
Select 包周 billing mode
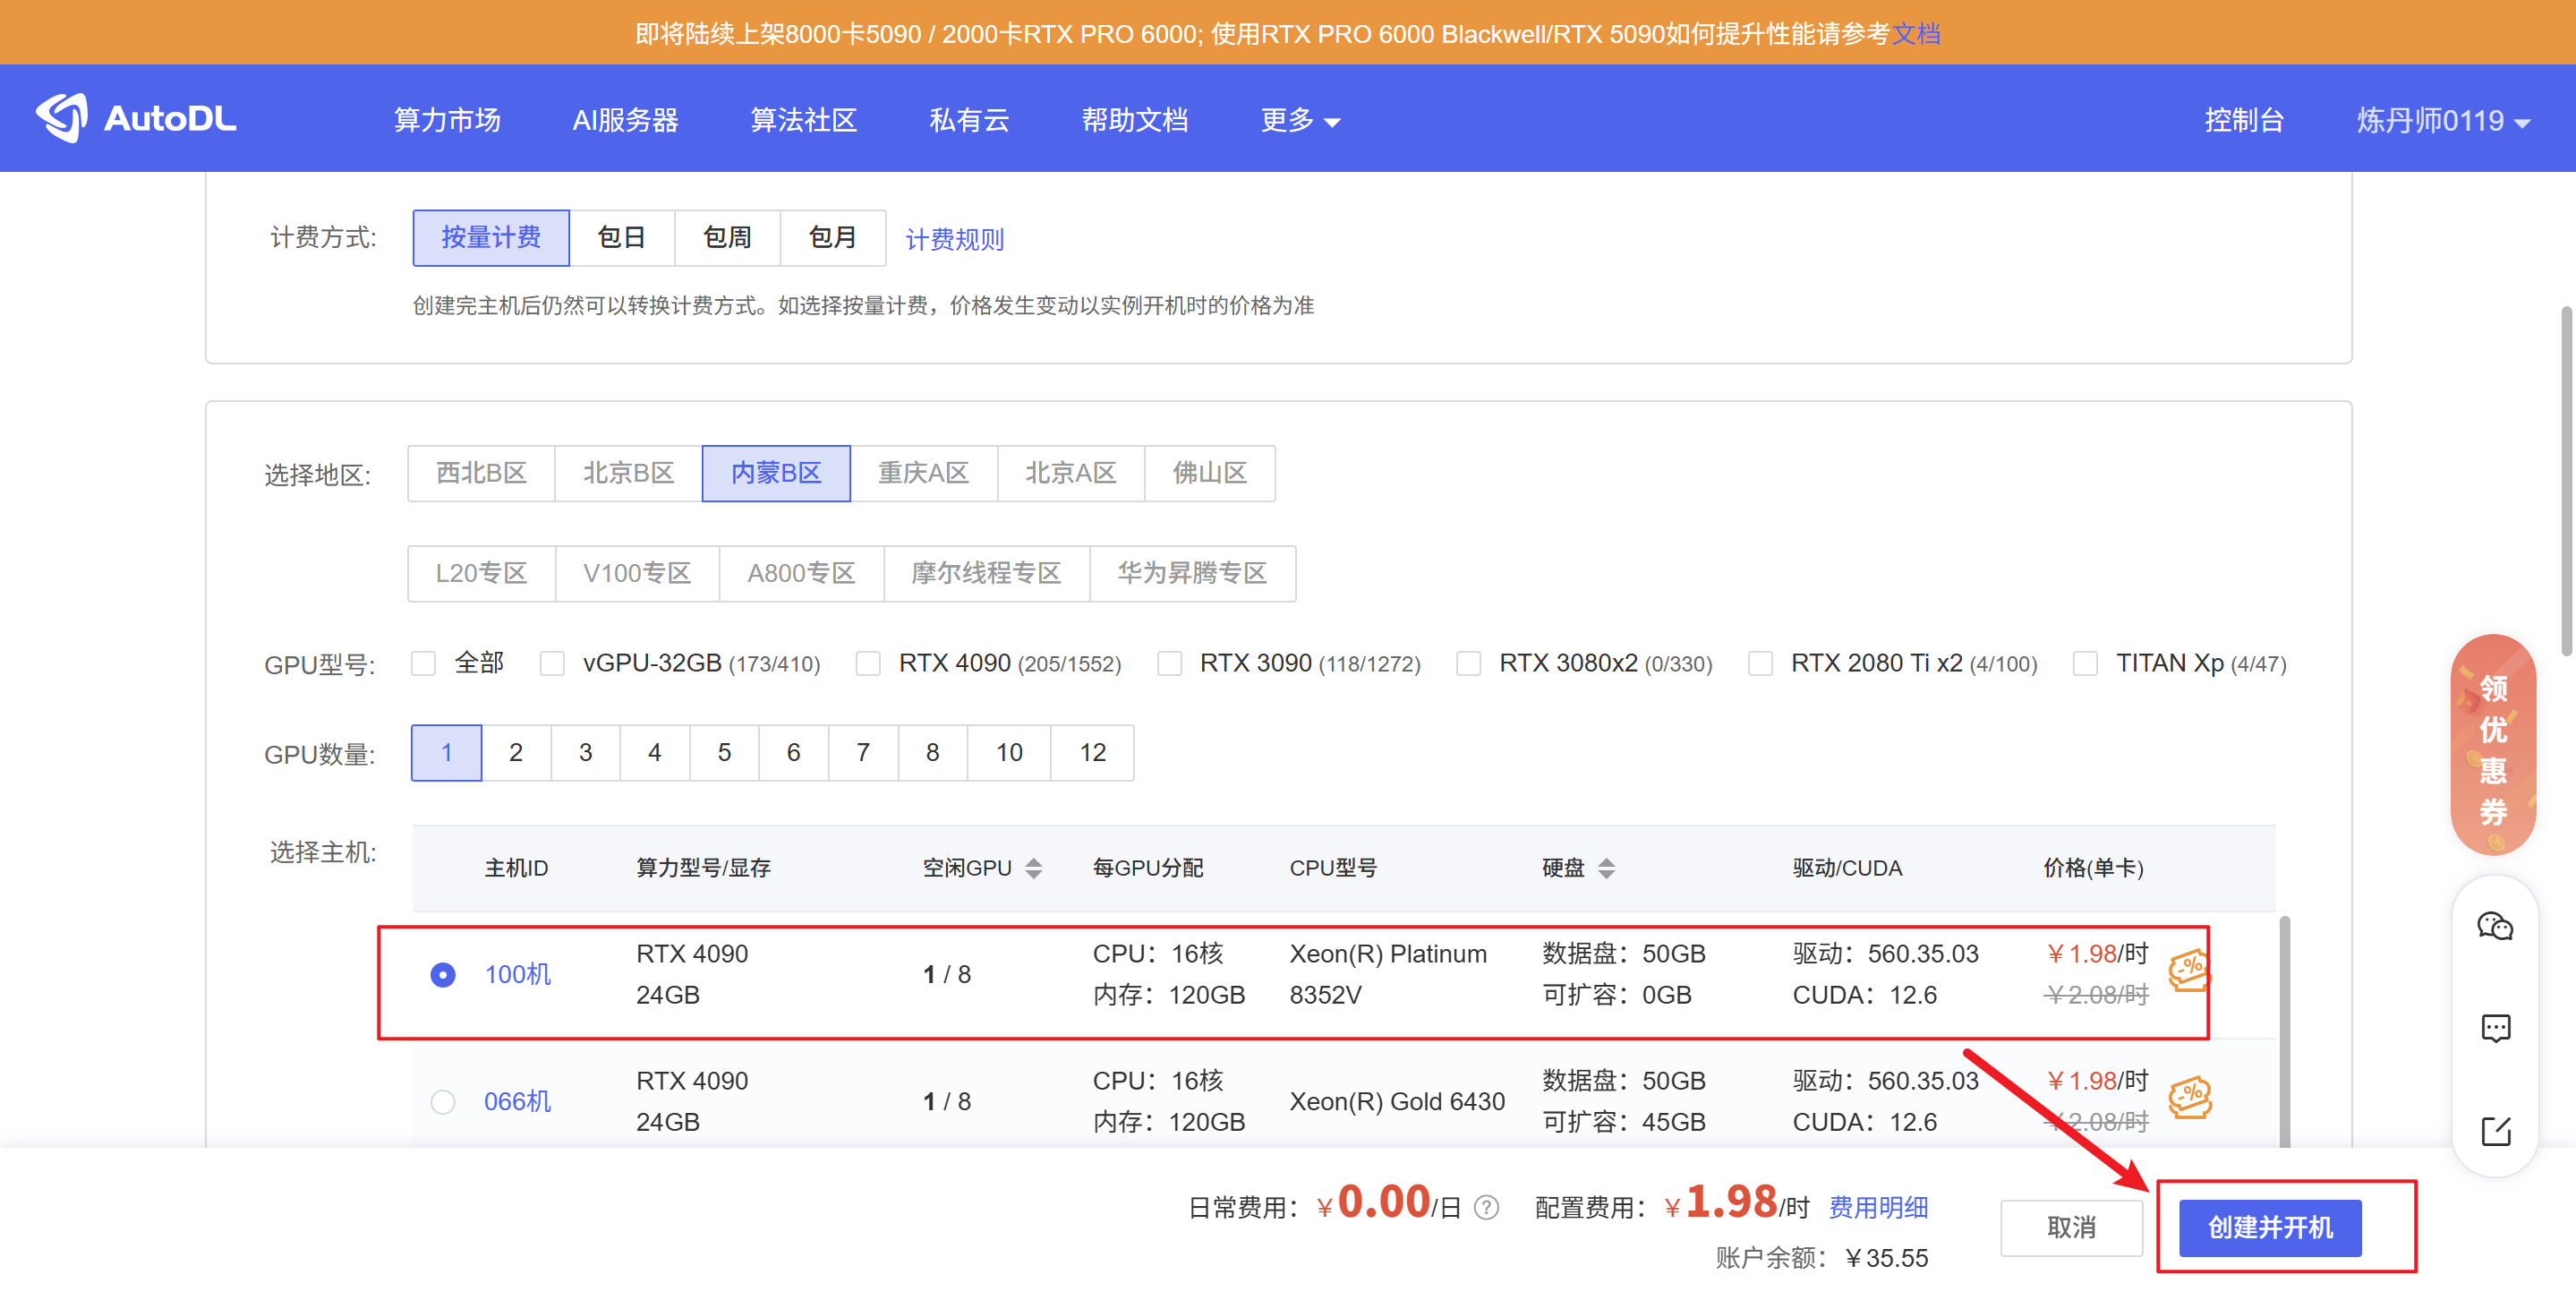pos(727,238)
